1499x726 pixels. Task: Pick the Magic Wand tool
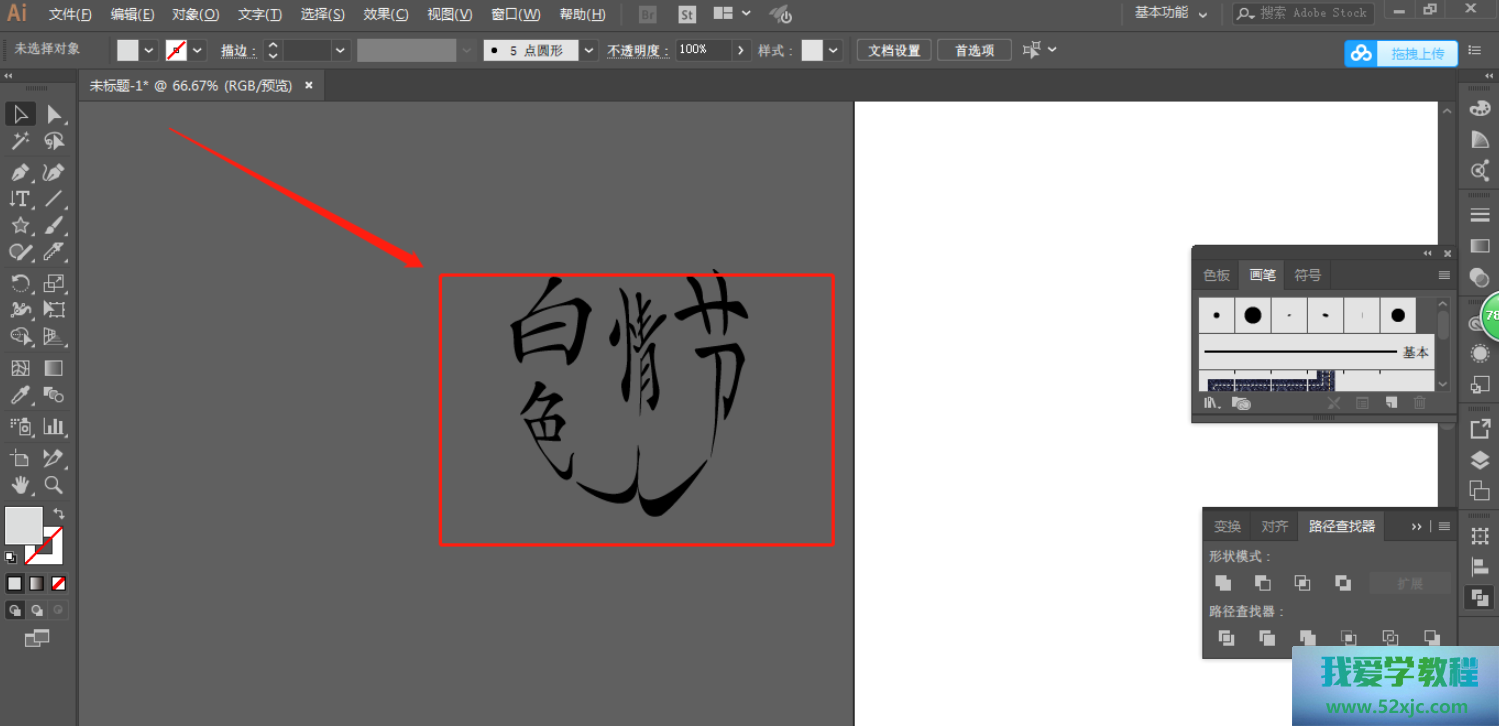pyautogui.click(x=20, y=142)
